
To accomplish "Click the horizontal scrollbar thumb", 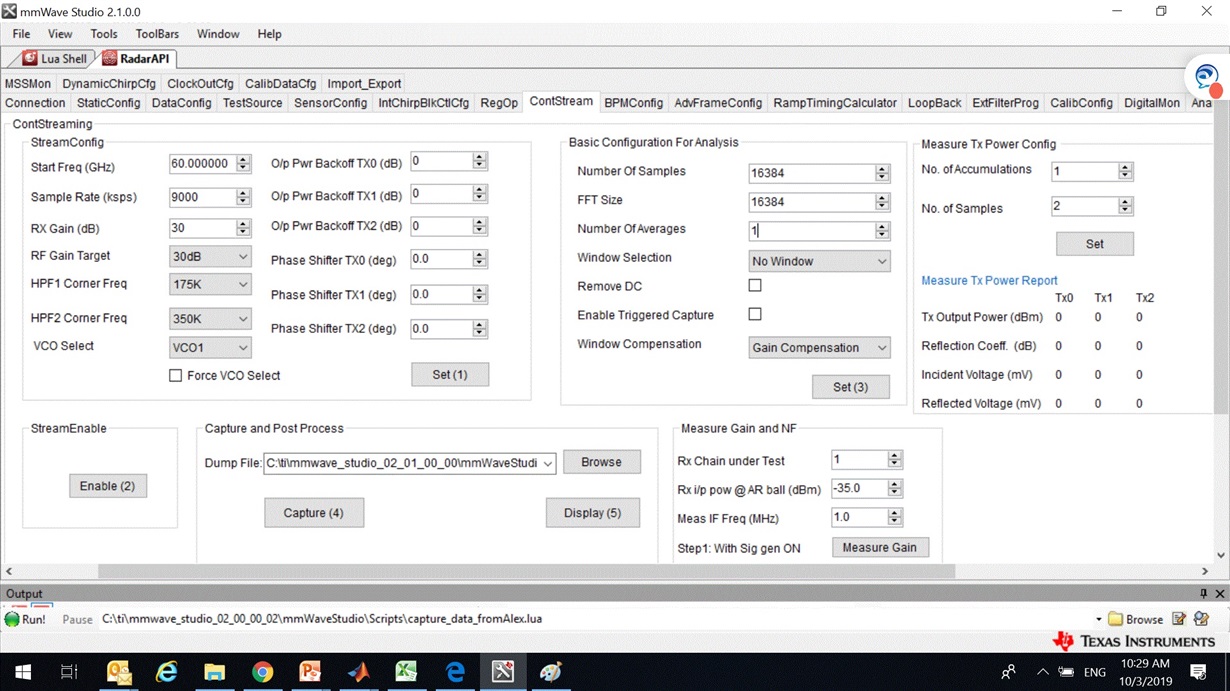I will (526, 571).
